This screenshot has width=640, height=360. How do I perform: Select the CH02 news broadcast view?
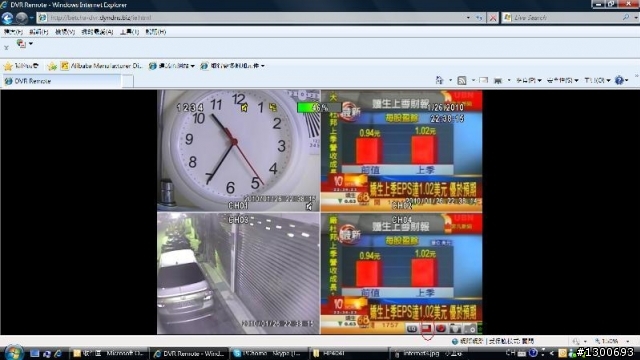click(x=401, y=151)
